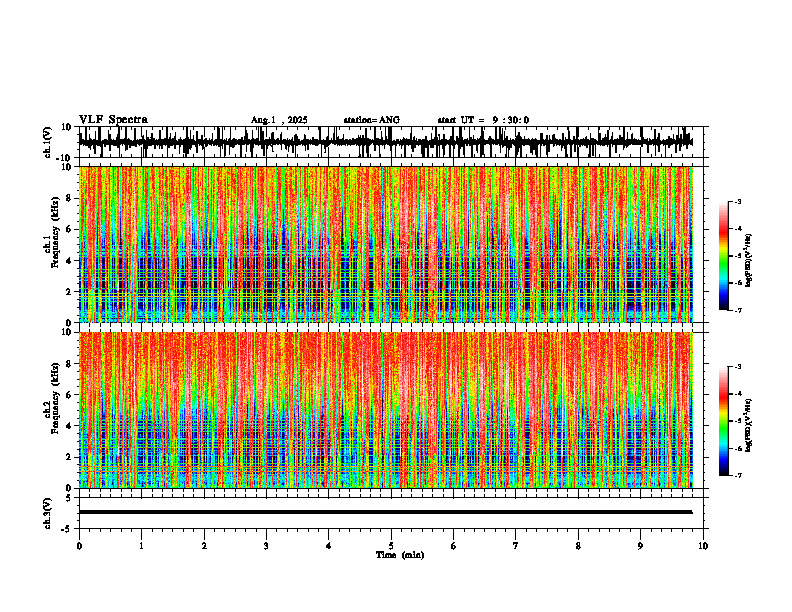The image size is (792, 612).
Task: Click the "ch.3(V)" axis label
Action: click(48, 513)
